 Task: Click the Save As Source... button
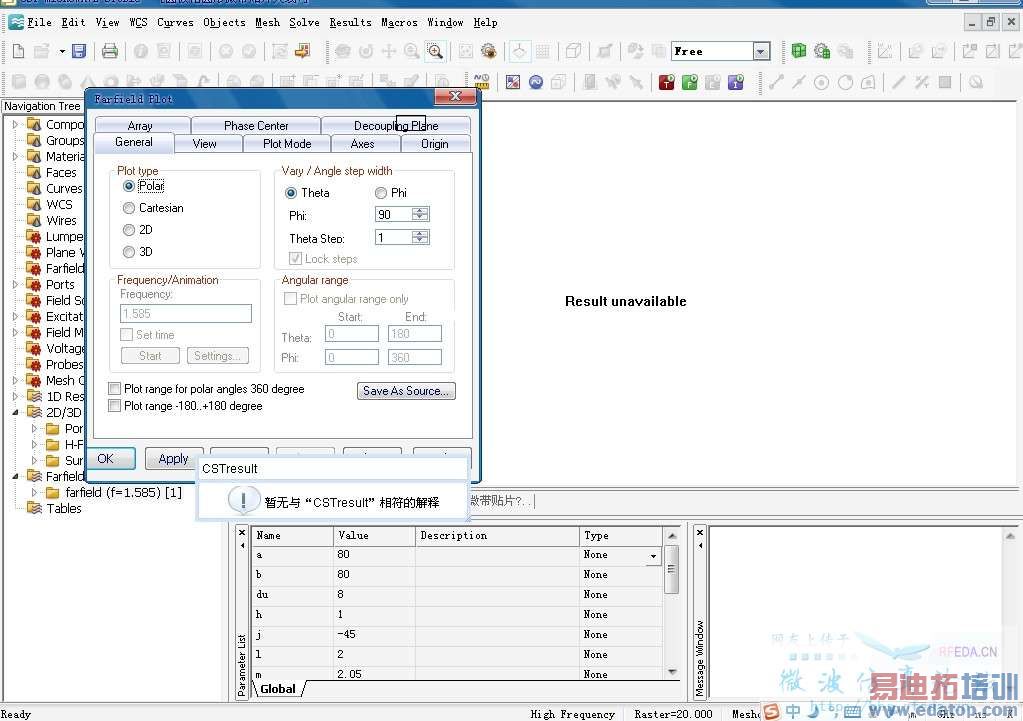pyautogui.click(x=406, y=391)
